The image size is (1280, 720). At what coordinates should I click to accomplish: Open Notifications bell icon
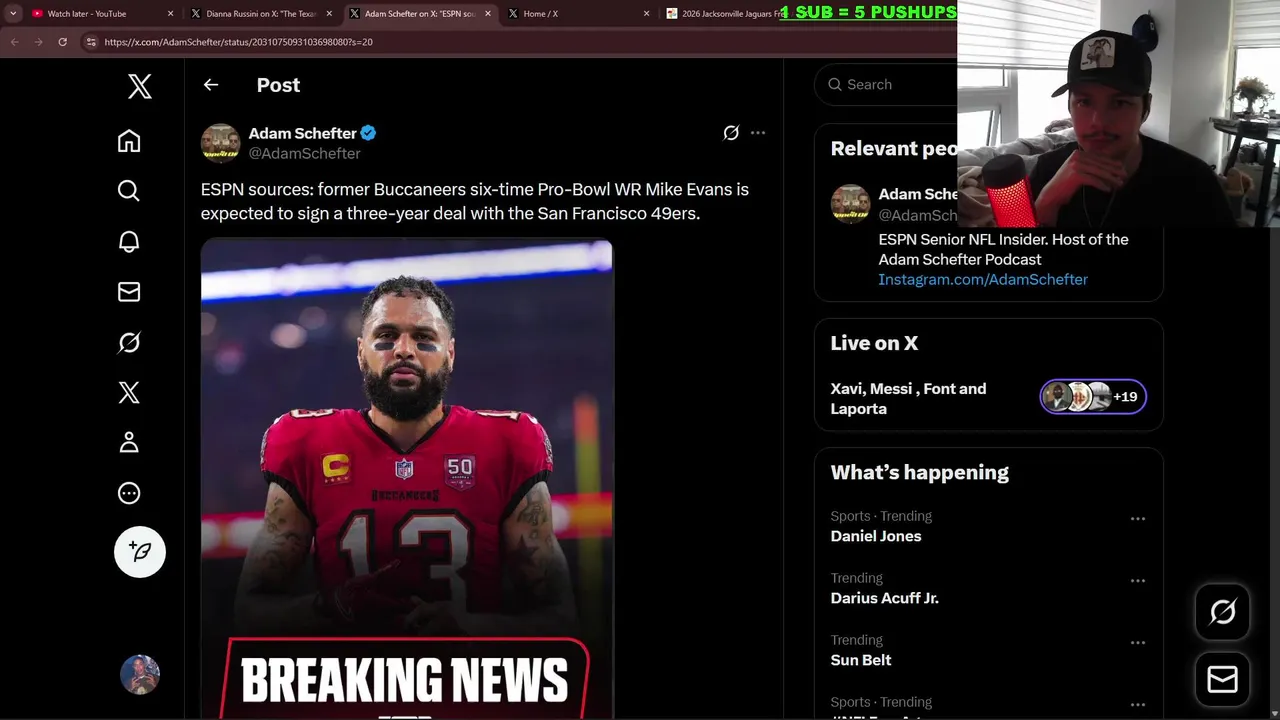[x=129, y=241]
